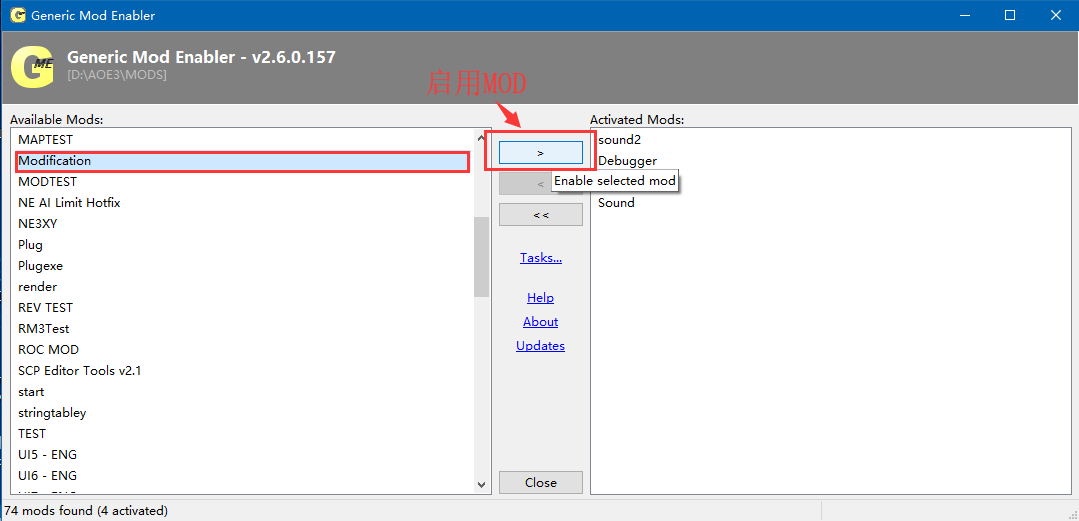Select UI5 - ENG mod entry

(242, 455)
